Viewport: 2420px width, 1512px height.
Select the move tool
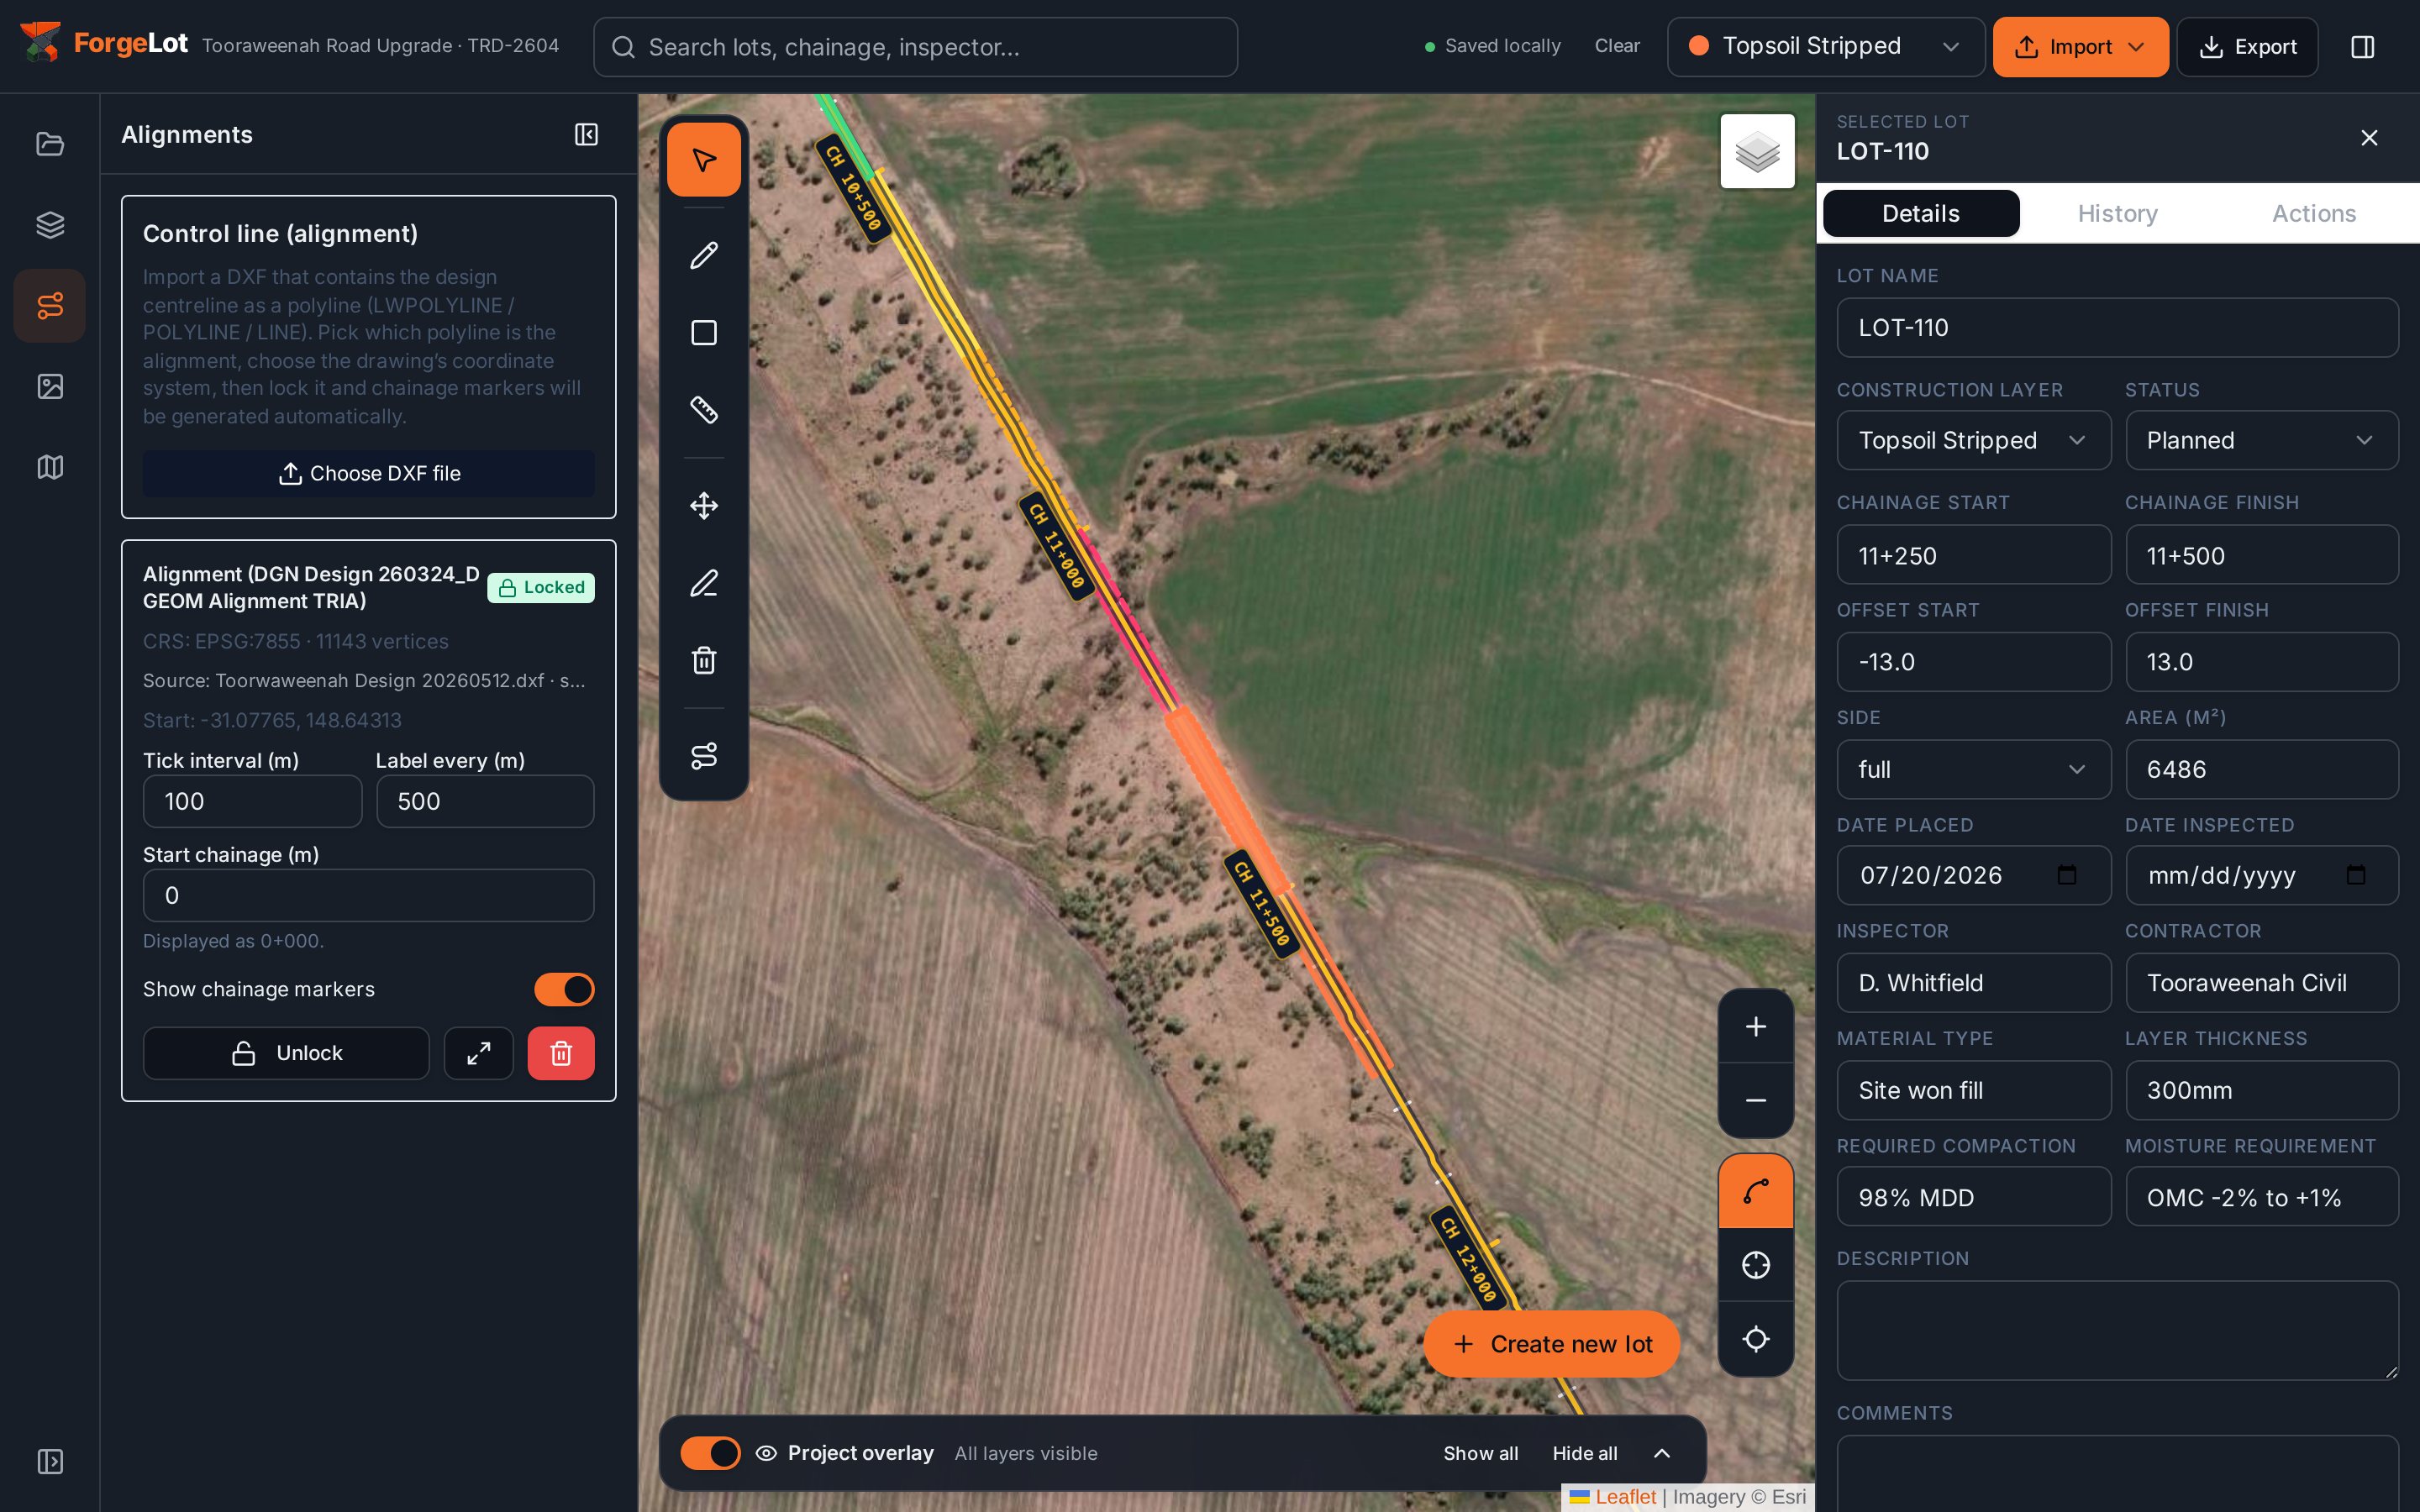coord(704,505)
